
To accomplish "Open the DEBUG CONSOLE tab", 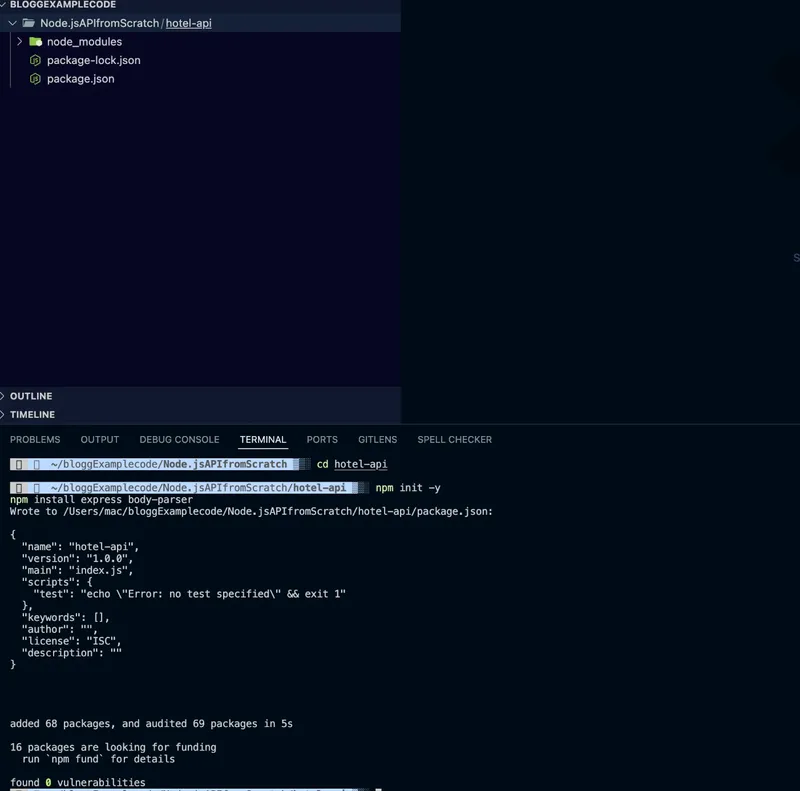I will (179, 439).
